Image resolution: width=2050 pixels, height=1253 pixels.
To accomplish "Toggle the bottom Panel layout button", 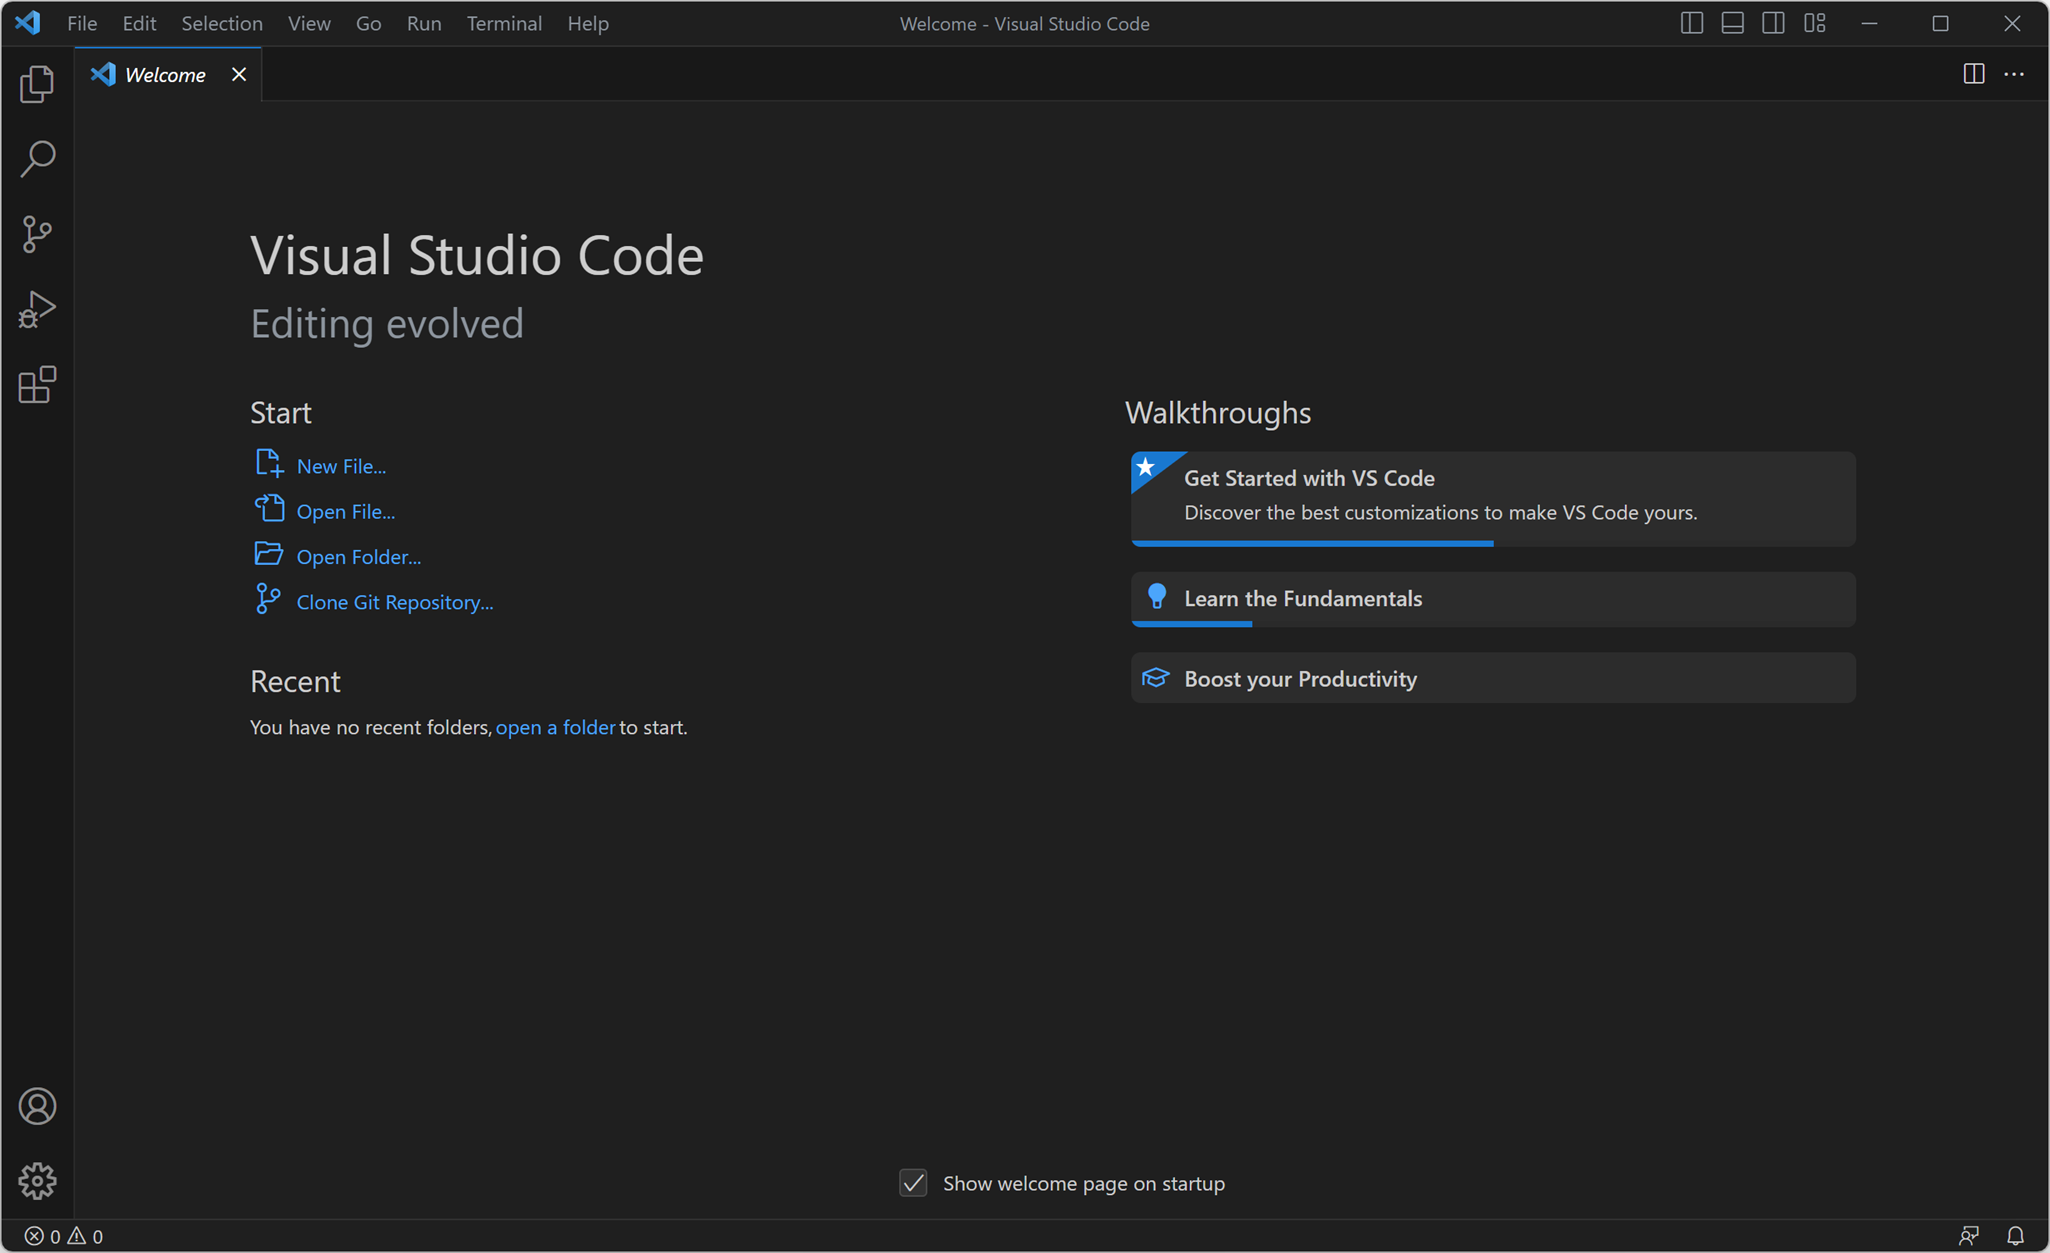I will 1732,23.
